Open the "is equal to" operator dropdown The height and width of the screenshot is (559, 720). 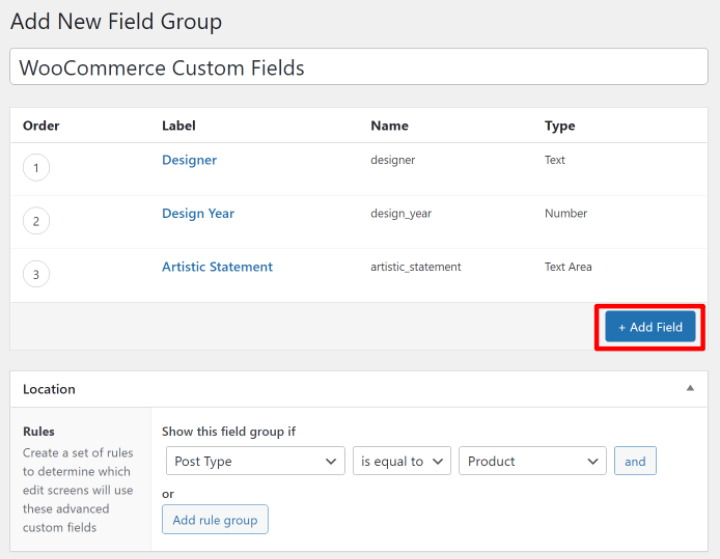click(x=402, y=461)
